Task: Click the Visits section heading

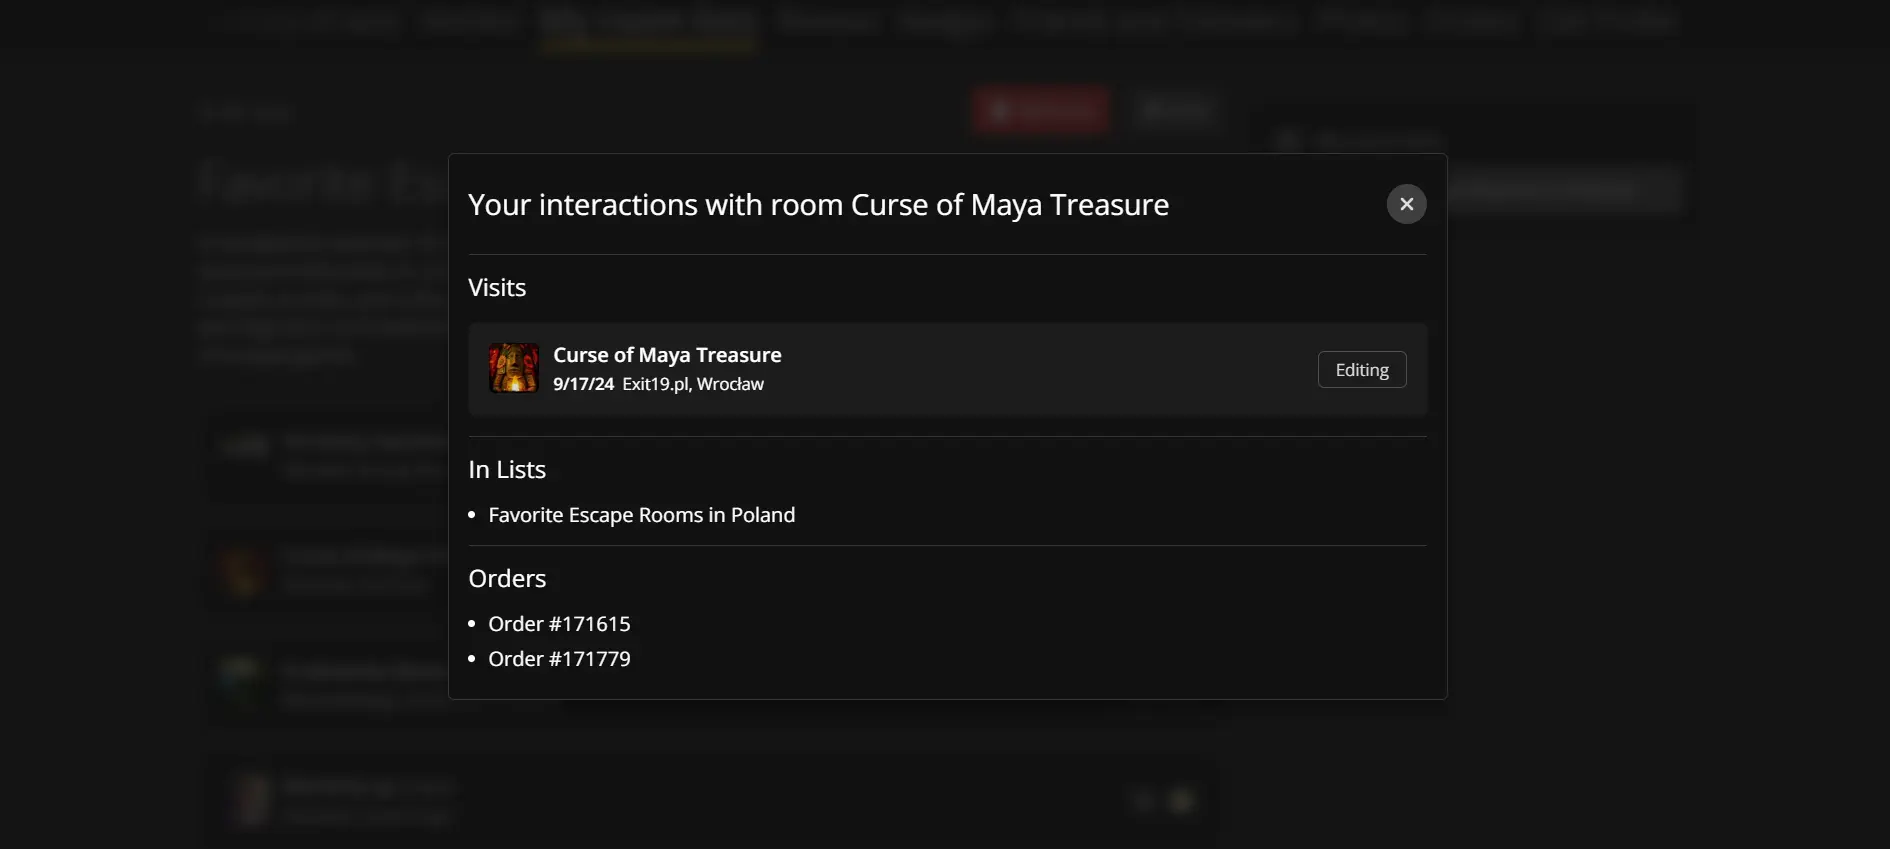Action: click(497, 288)
